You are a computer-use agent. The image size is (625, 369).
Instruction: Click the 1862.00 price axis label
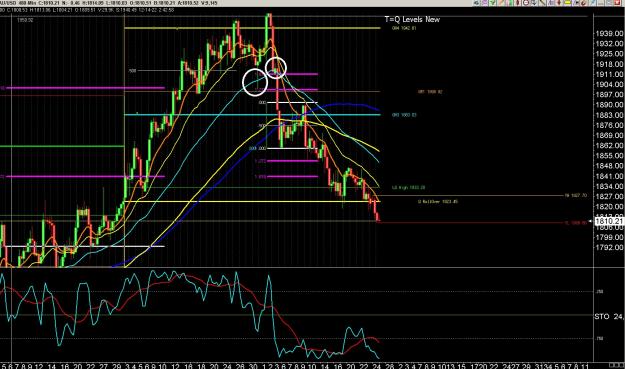(x=609, y=145)
